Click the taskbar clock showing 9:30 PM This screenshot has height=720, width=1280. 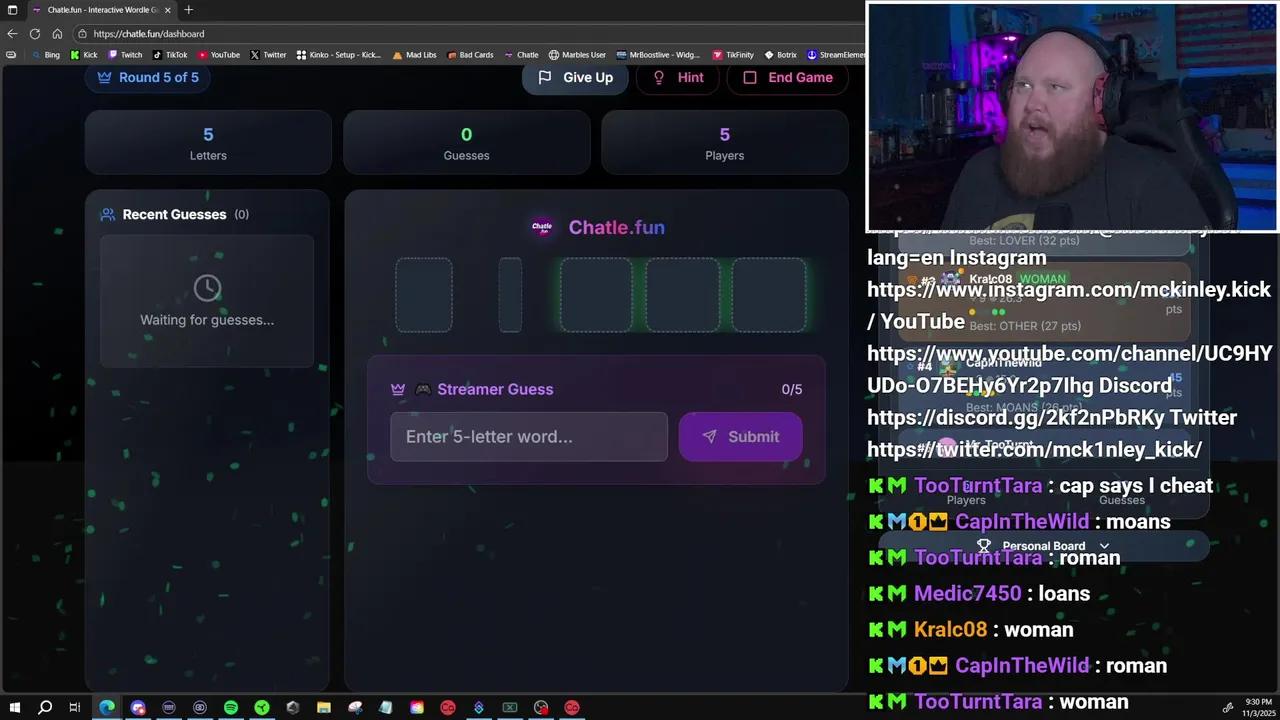coord(1258,707)
